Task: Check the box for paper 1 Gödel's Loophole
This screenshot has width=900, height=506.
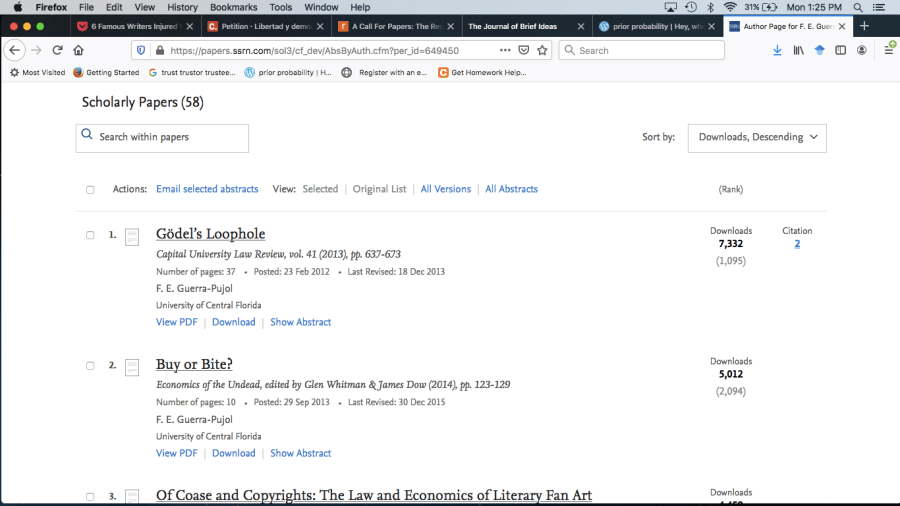Action: (90, 235)
